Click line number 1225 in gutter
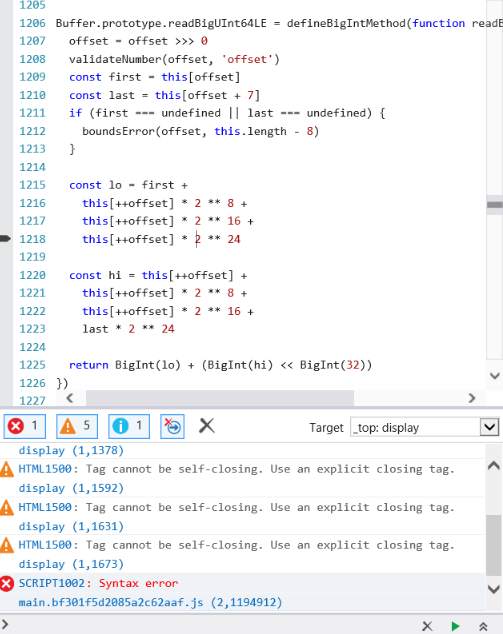503x634 pixels. (x=33, y=365)
